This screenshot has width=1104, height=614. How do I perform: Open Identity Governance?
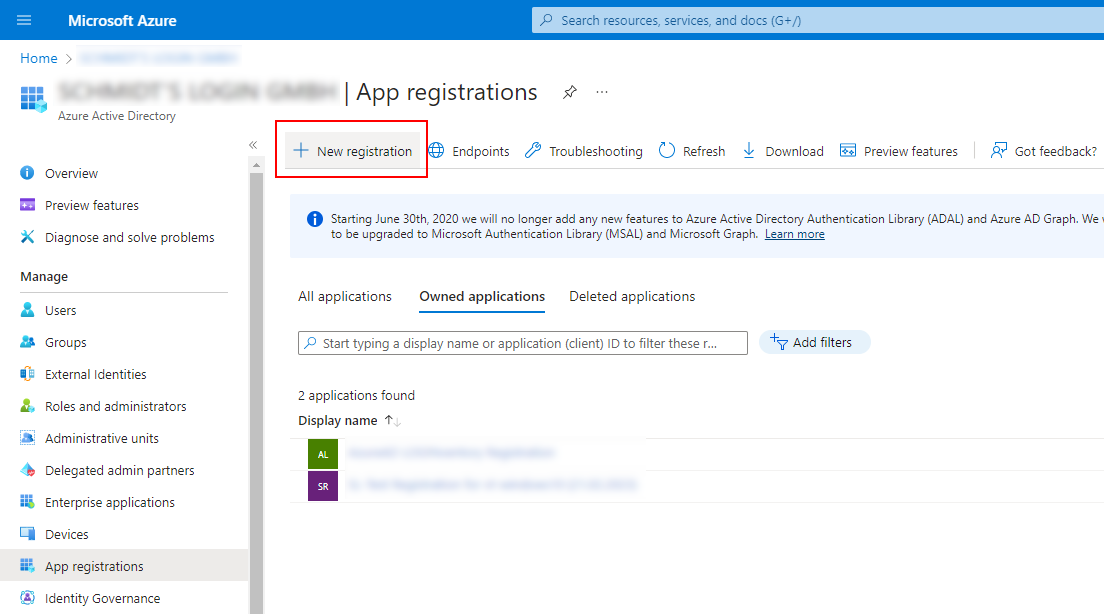click(103, 599)
